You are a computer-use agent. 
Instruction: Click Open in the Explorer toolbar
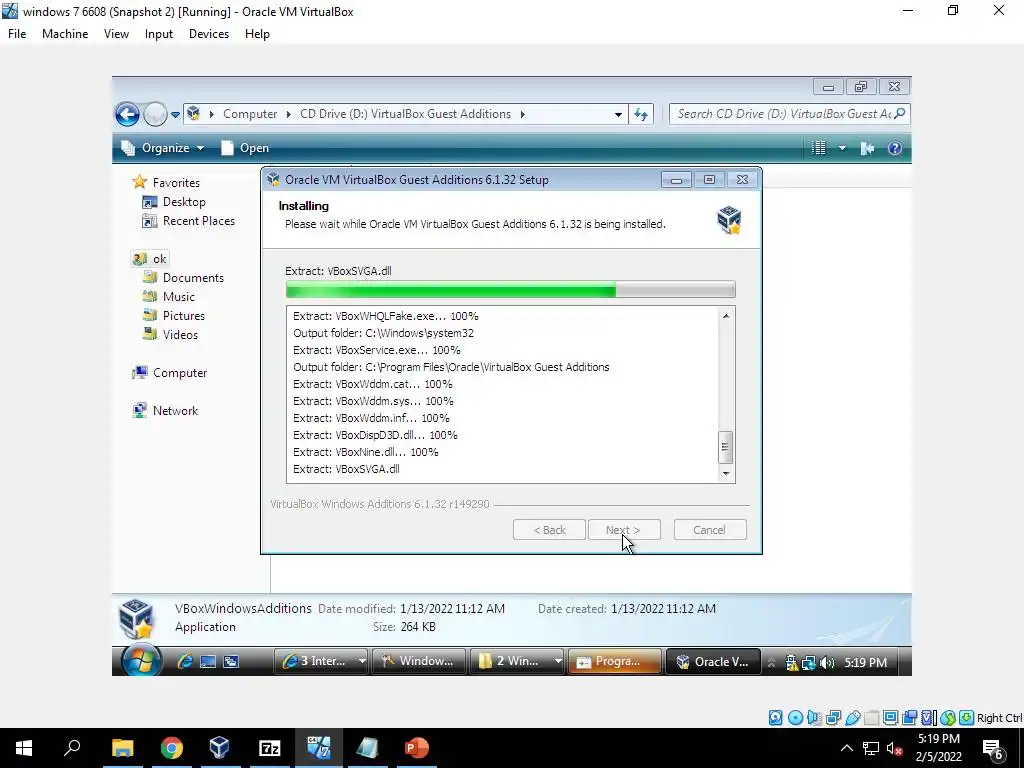pos(245,148)
